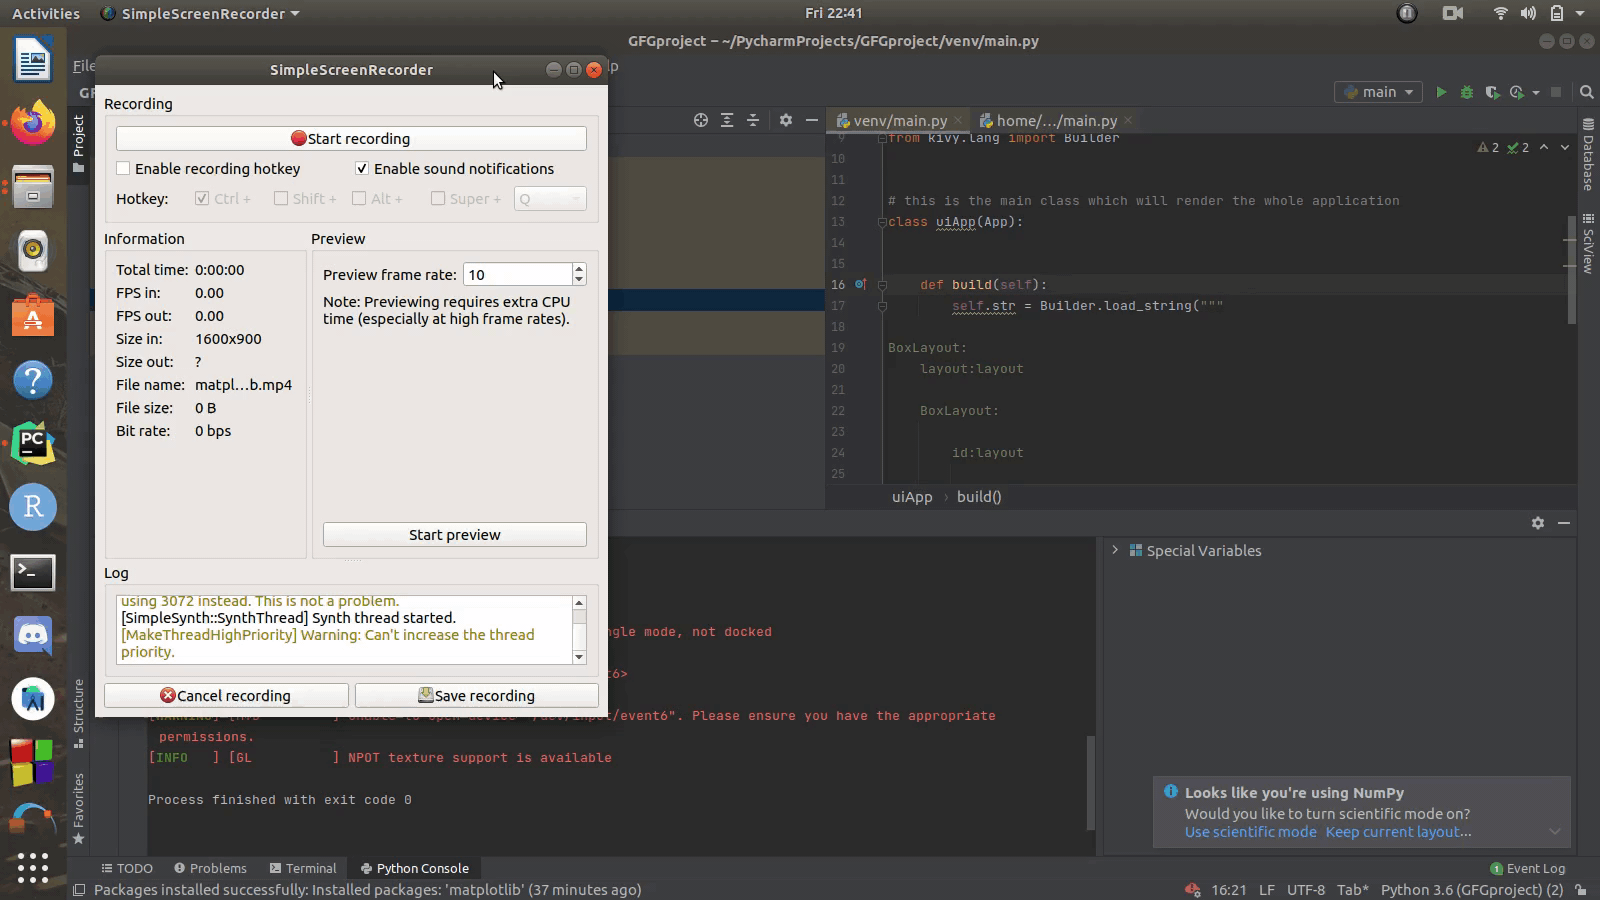1600x900 pixels.
Task: Click the Start preview button
Action: [x=454, y=535]
